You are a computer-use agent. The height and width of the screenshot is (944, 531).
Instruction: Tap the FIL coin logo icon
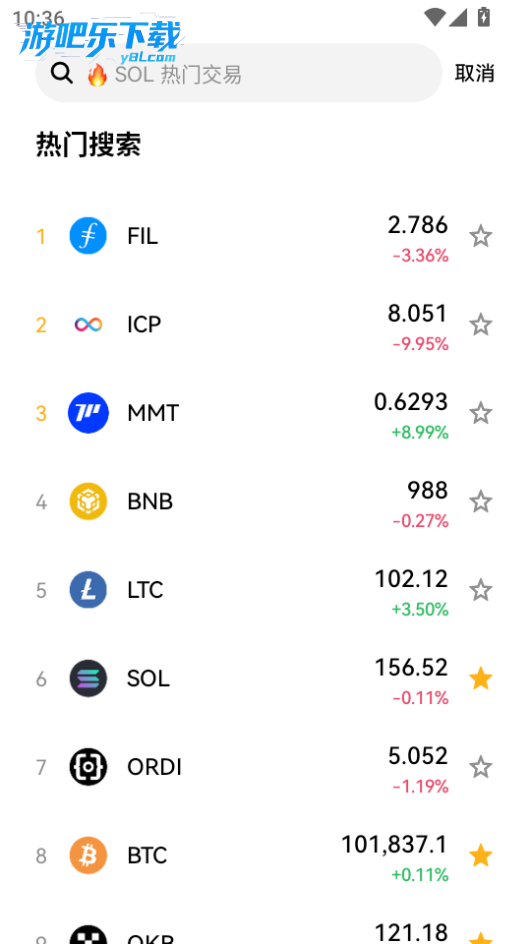[88, 236]
